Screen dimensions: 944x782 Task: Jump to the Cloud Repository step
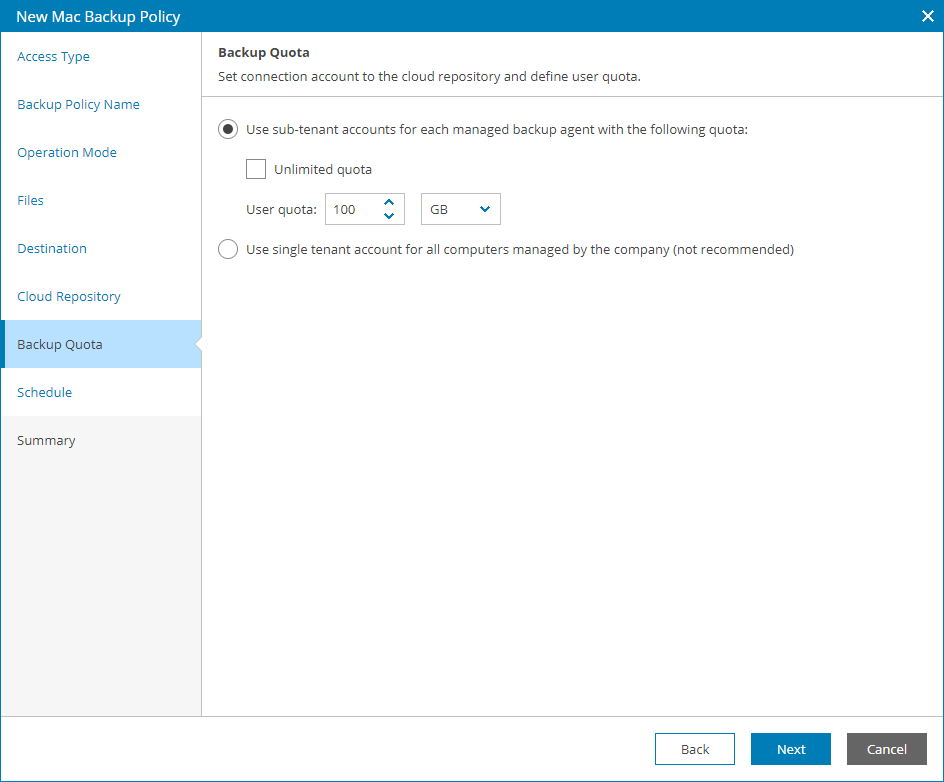[68, 296]
